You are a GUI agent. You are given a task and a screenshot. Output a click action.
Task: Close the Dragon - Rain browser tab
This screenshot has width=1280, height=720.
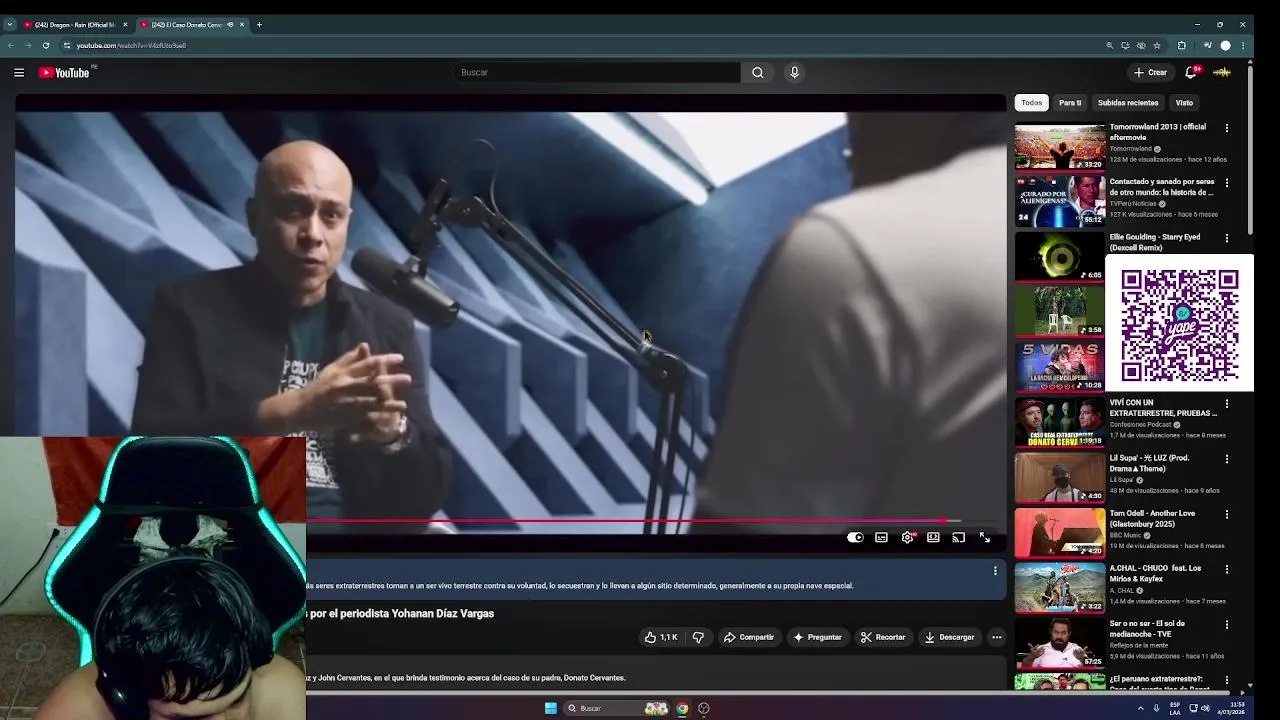click(x=125, y=24)
